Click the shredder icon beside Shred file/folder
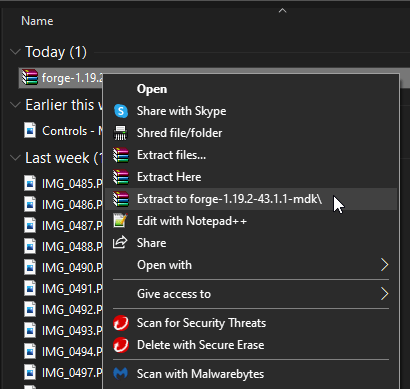The height and width of the screenshot is (389, 410). (120, 133)
